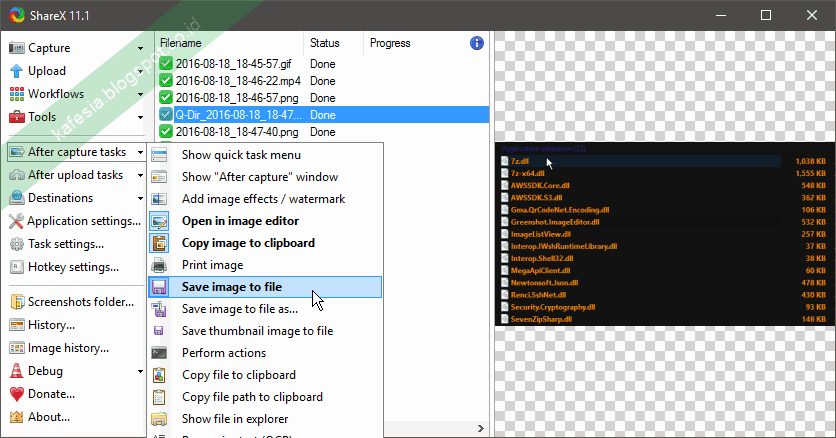Expand the Workflows submenu arrow
Image resolution: width=836 pixels, height=438 pixels.
pyautogui.click(x=140, y=94)
